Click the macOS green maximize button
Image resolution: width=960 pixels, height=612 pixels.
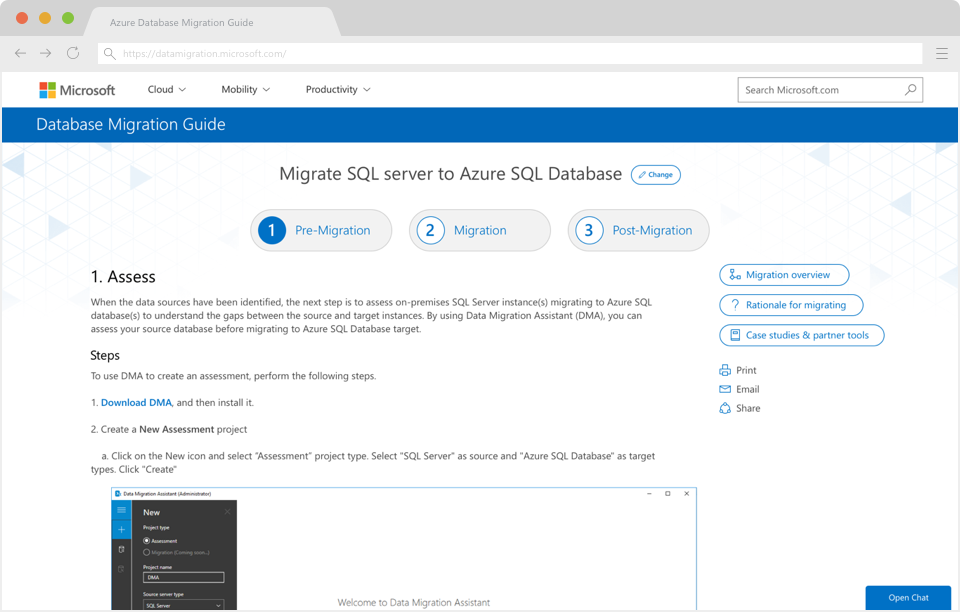point(68,18)
